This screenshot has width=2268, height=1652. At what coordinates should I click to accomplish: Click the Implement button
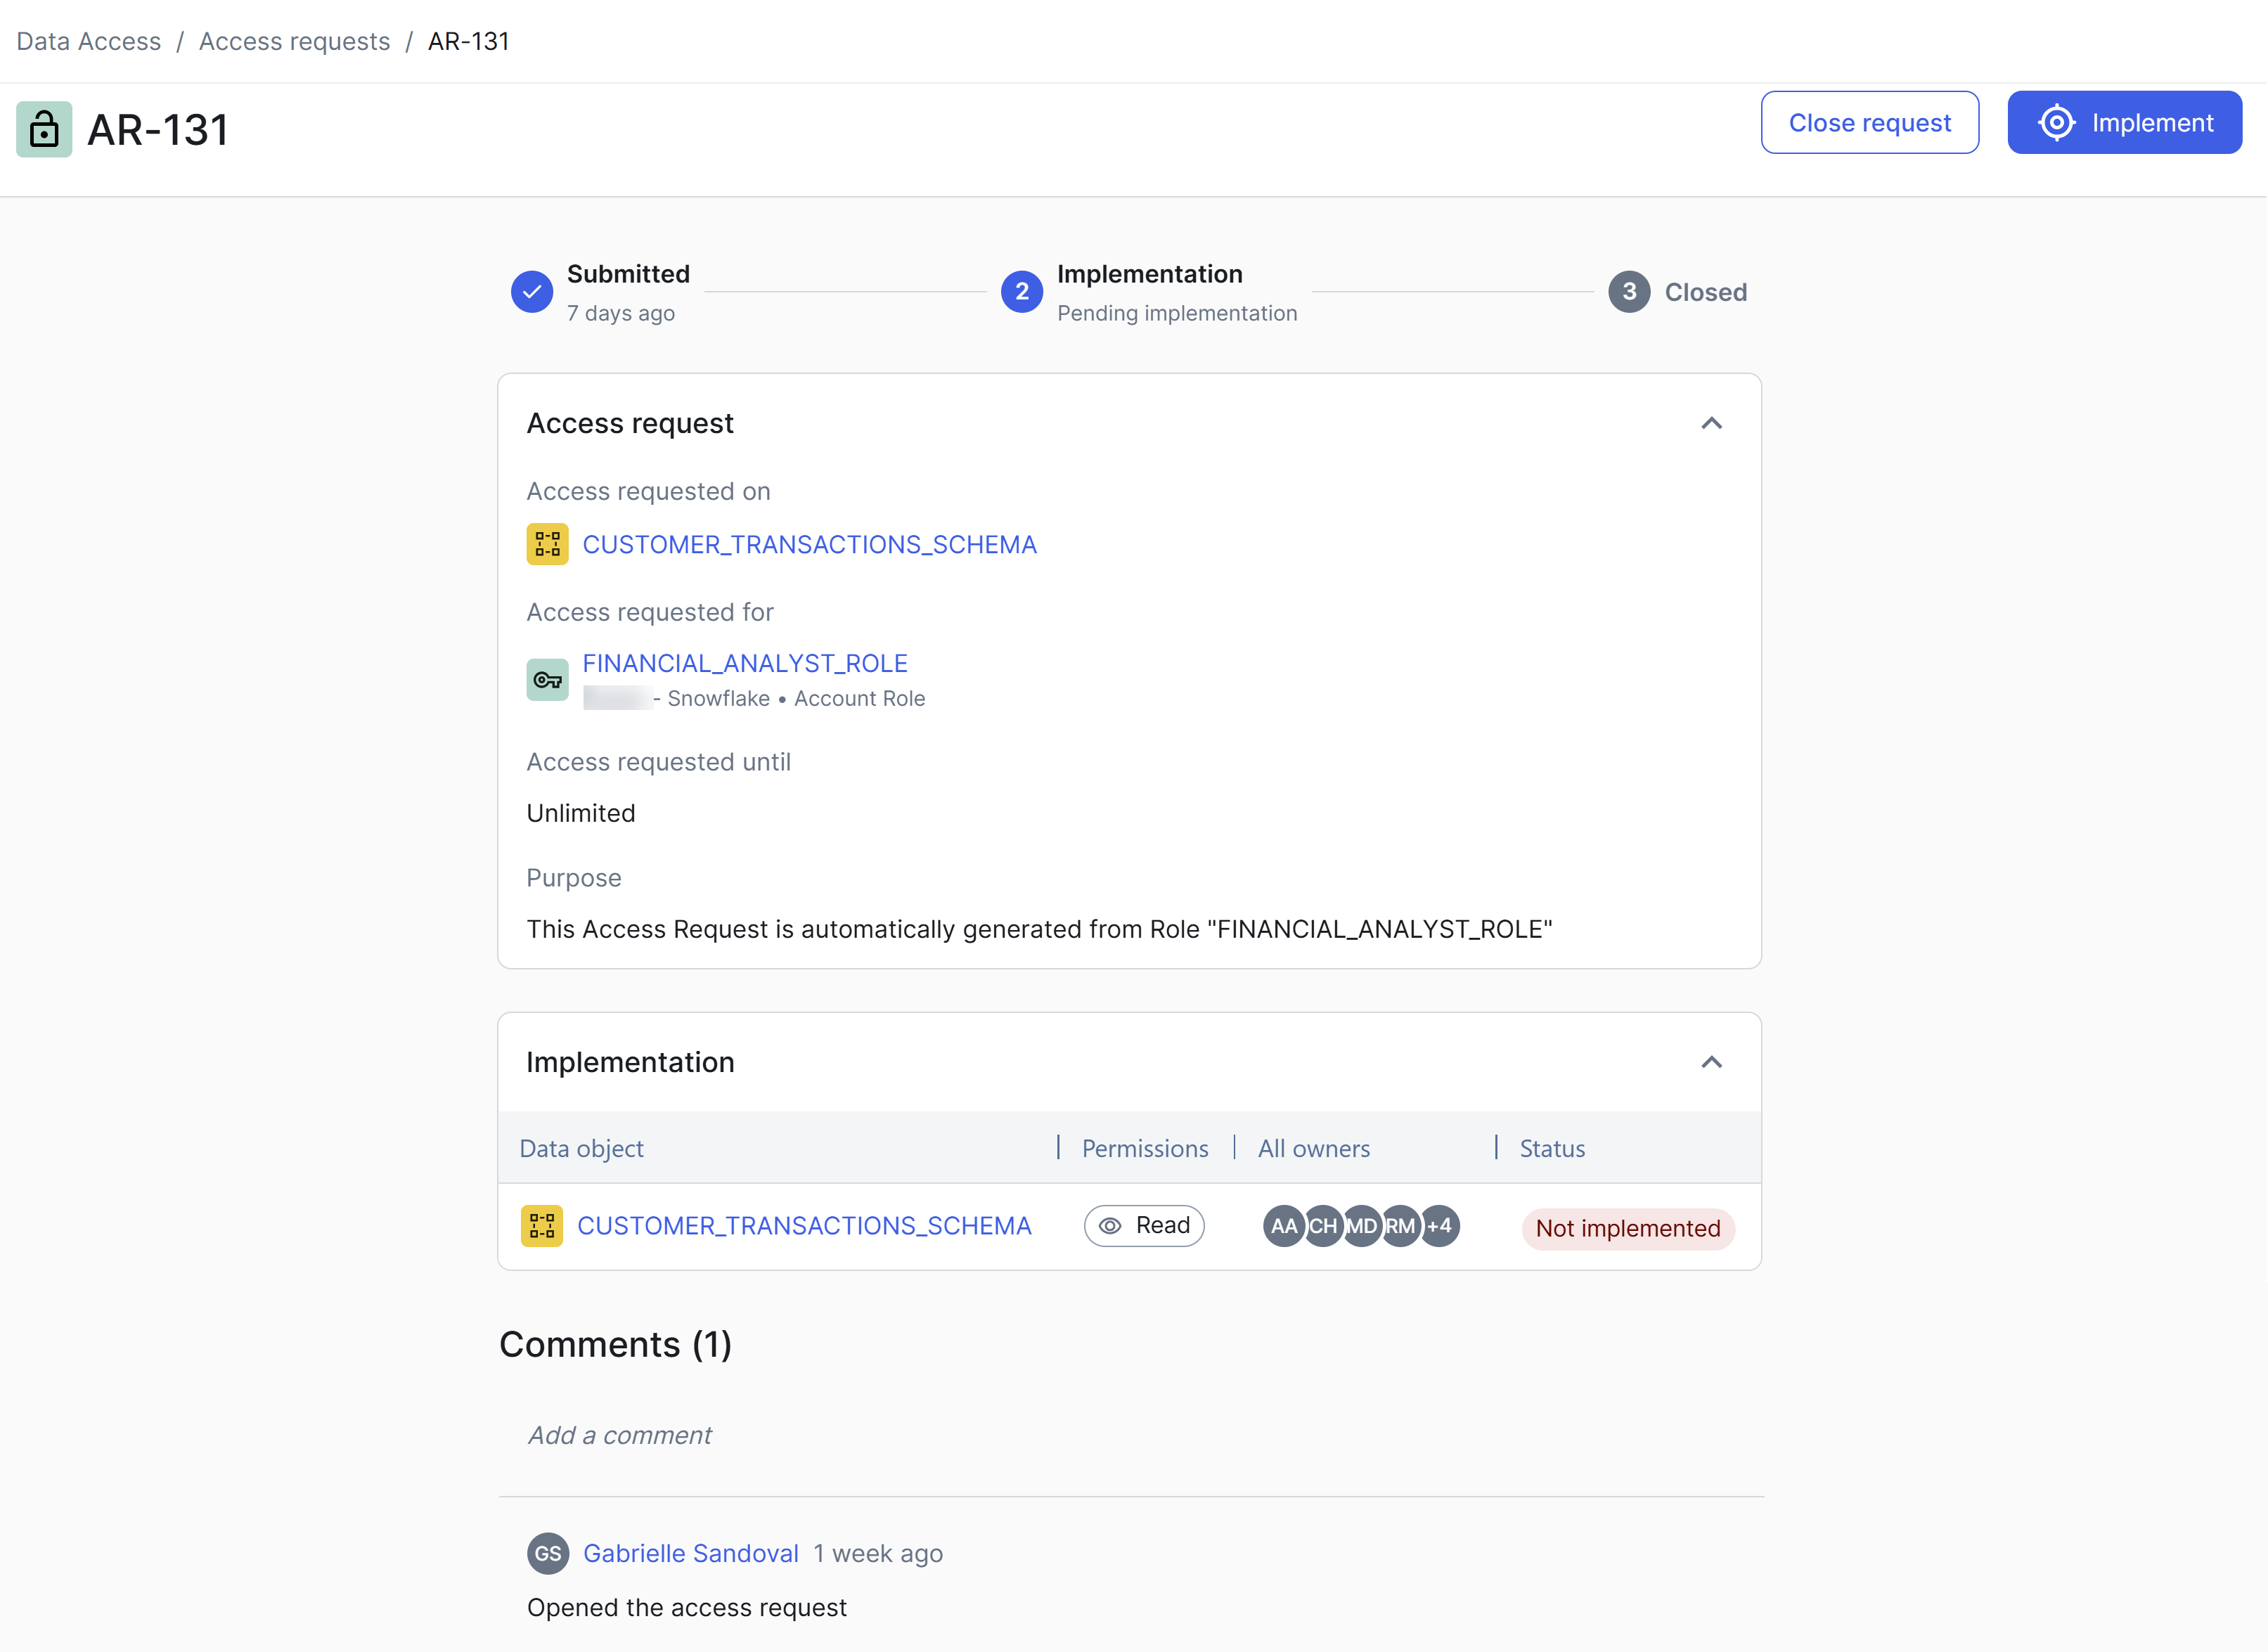(2125, 123)
